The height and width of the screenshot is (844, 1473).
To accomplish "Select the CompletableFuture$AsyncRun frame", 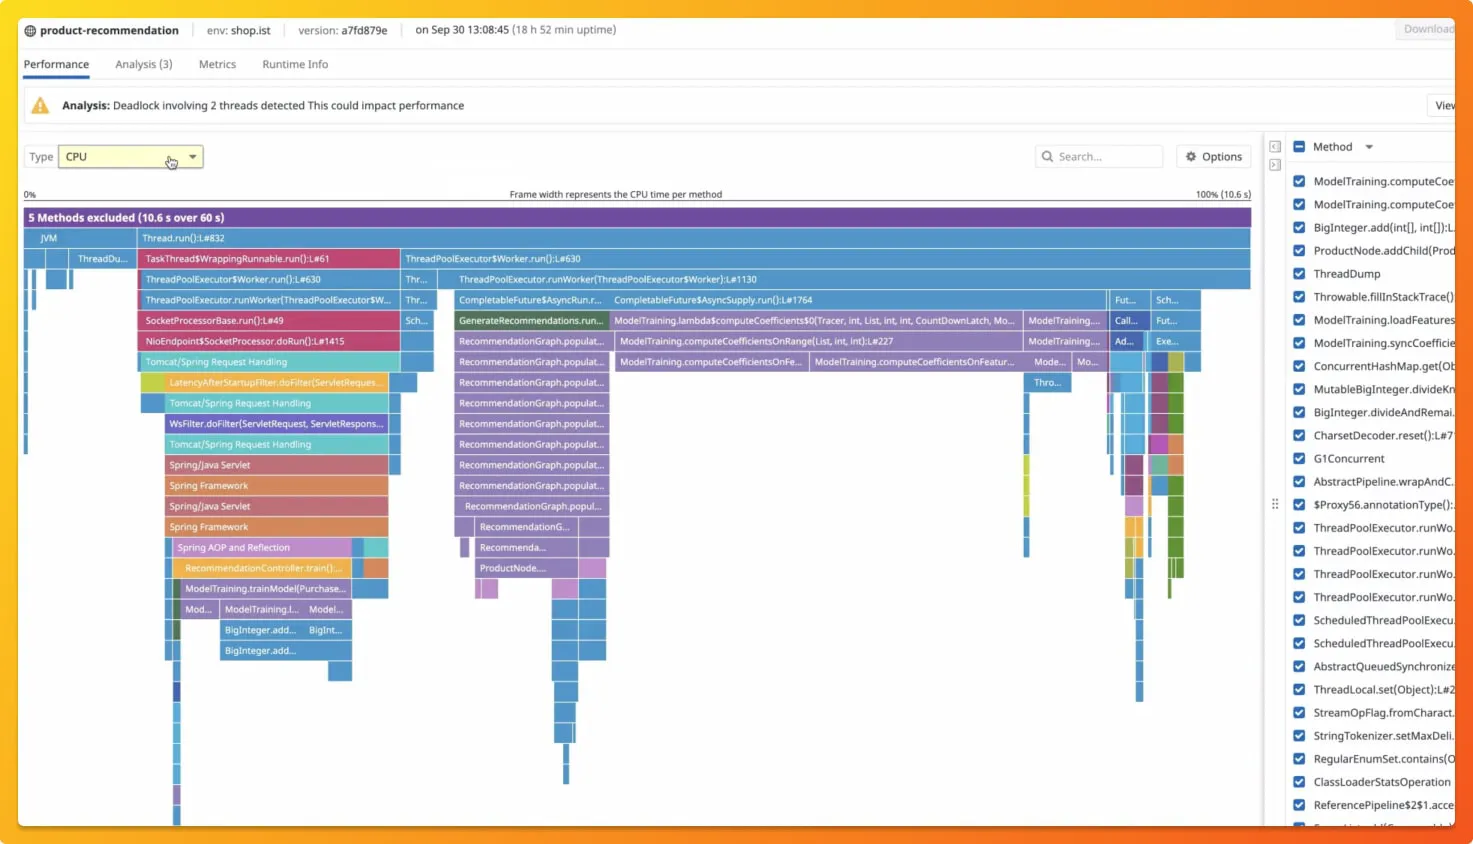I will coord(532,300).
